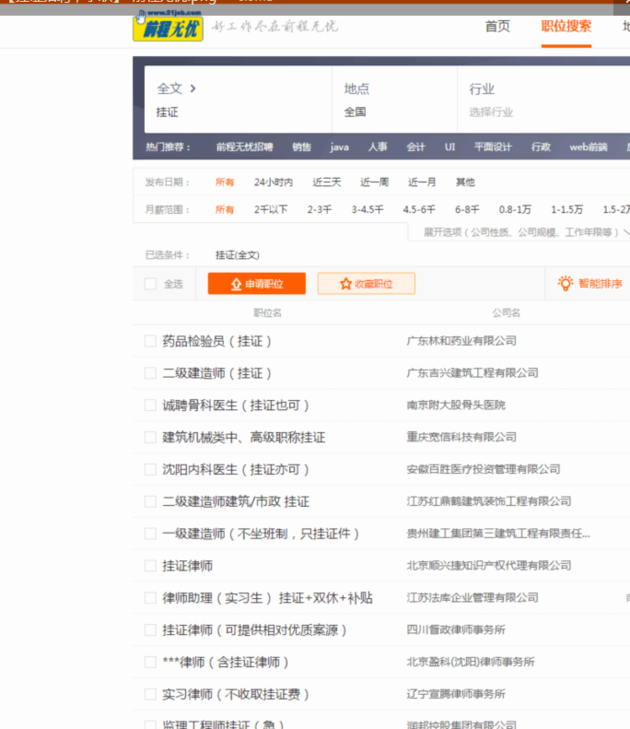Filter publish date by 所有

coord(225,182)
